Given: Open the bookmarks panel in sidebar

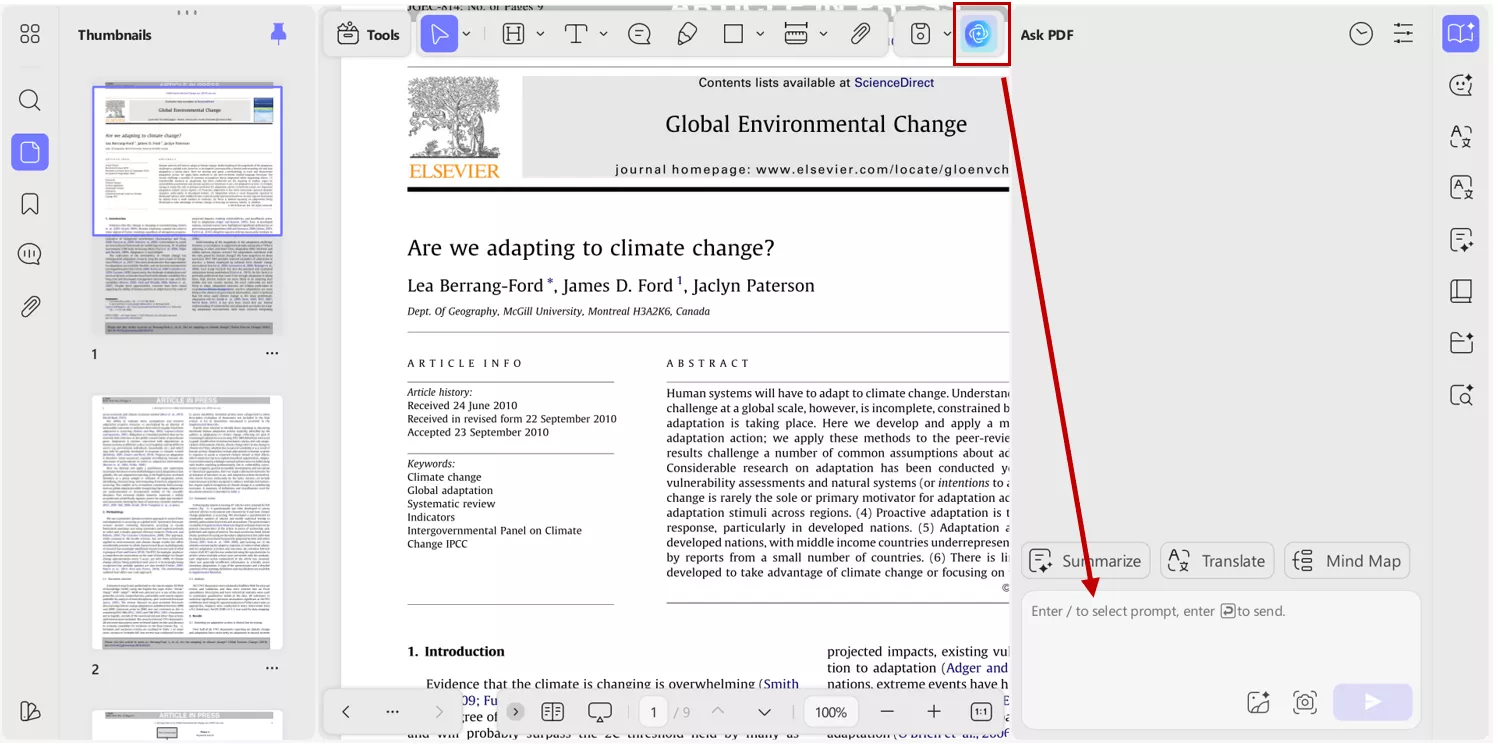Looking at the screenshot, I should click(30, 204).
